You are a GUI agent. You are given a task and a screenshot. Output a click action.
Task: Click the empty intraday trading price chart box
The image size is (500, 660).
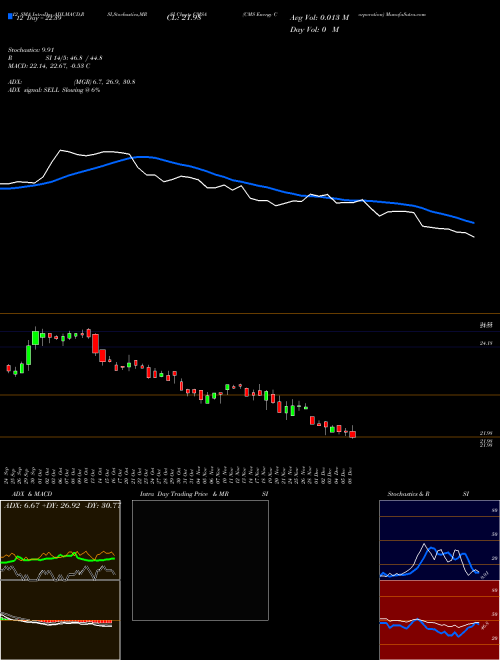coord(200,560)
